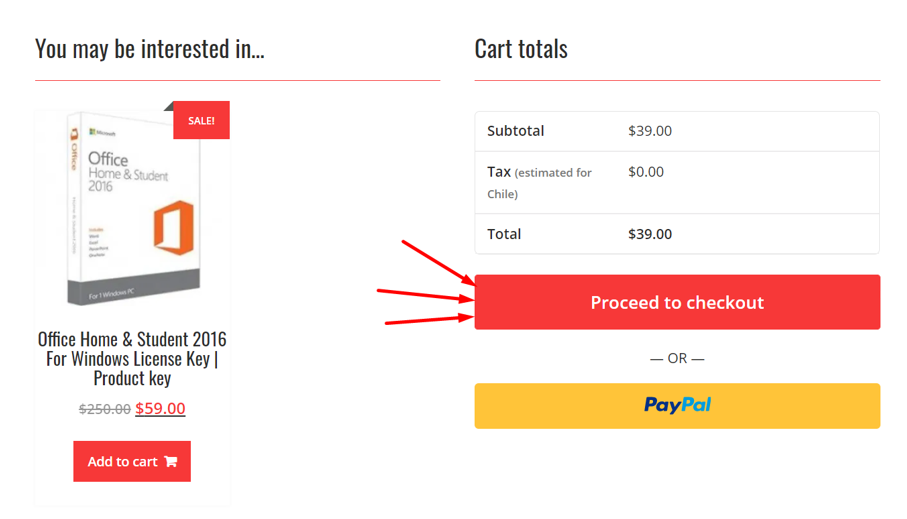The width and height of the screenshot is (907, 519).
Task: Click the OR separator text
Action: tap(677, 358)
